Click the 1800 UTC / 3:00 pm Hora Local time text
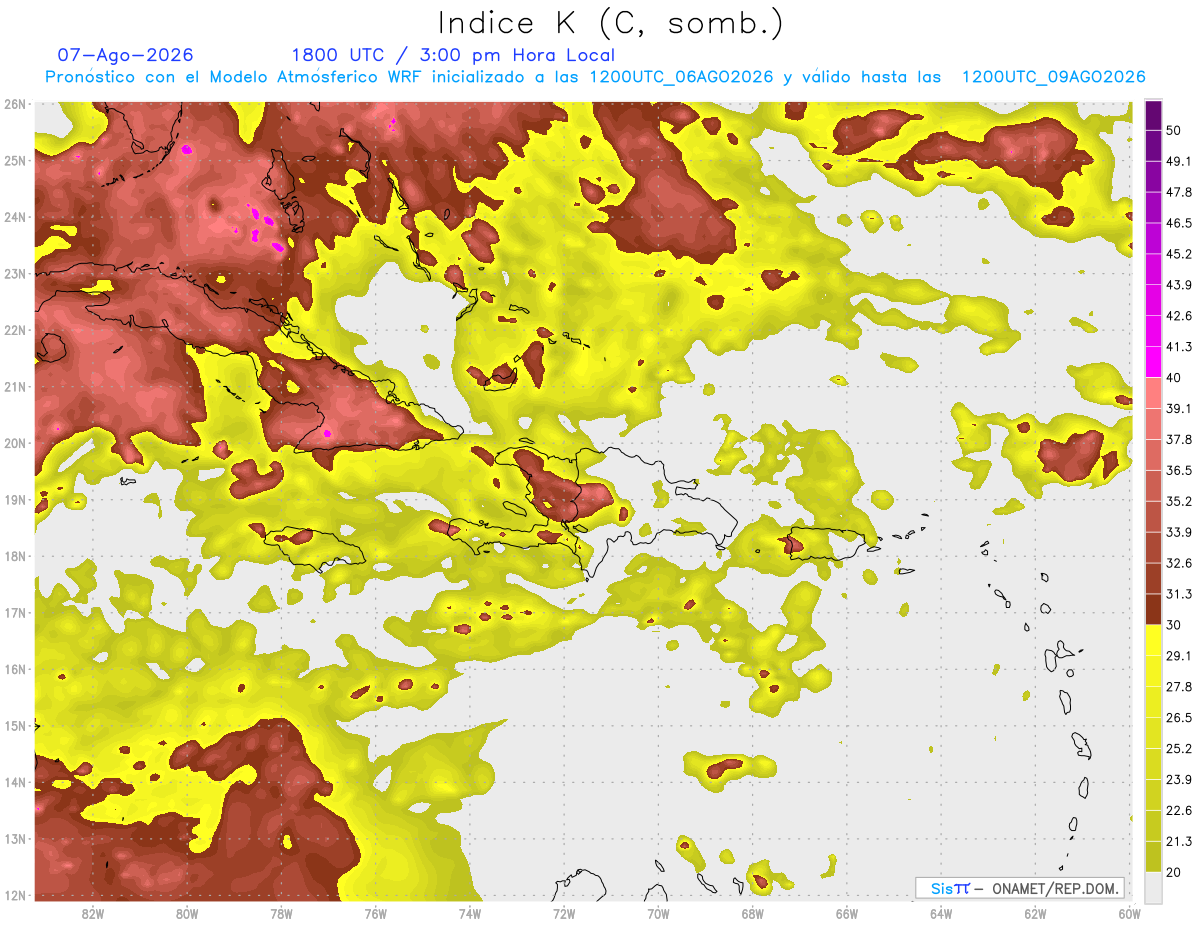 click(453, 55)
